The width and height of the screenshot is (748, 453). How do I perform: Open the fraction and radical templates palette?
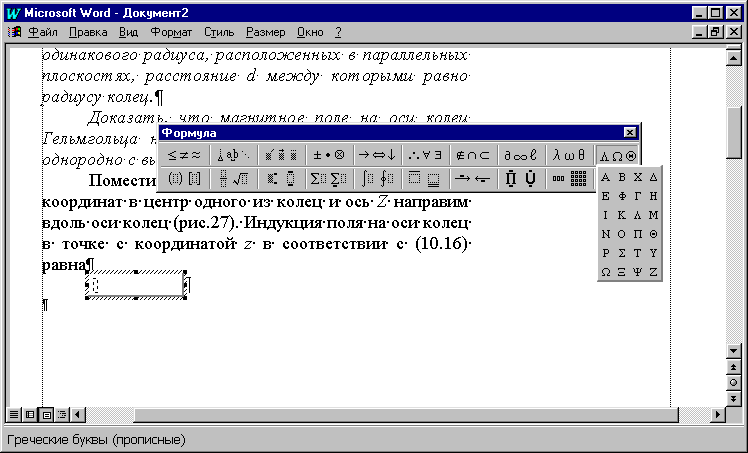pos(233,179)
